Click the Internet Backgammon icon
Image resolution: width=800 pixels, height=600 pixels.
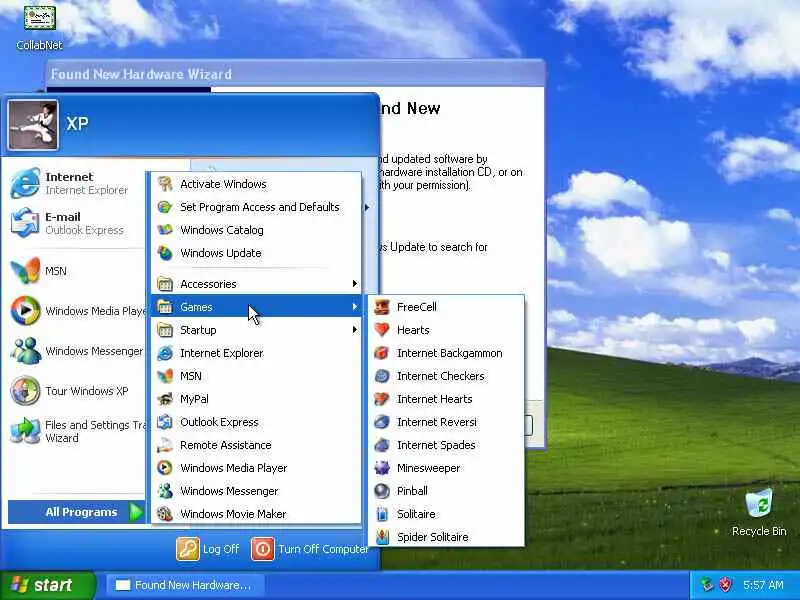(382, 353)
